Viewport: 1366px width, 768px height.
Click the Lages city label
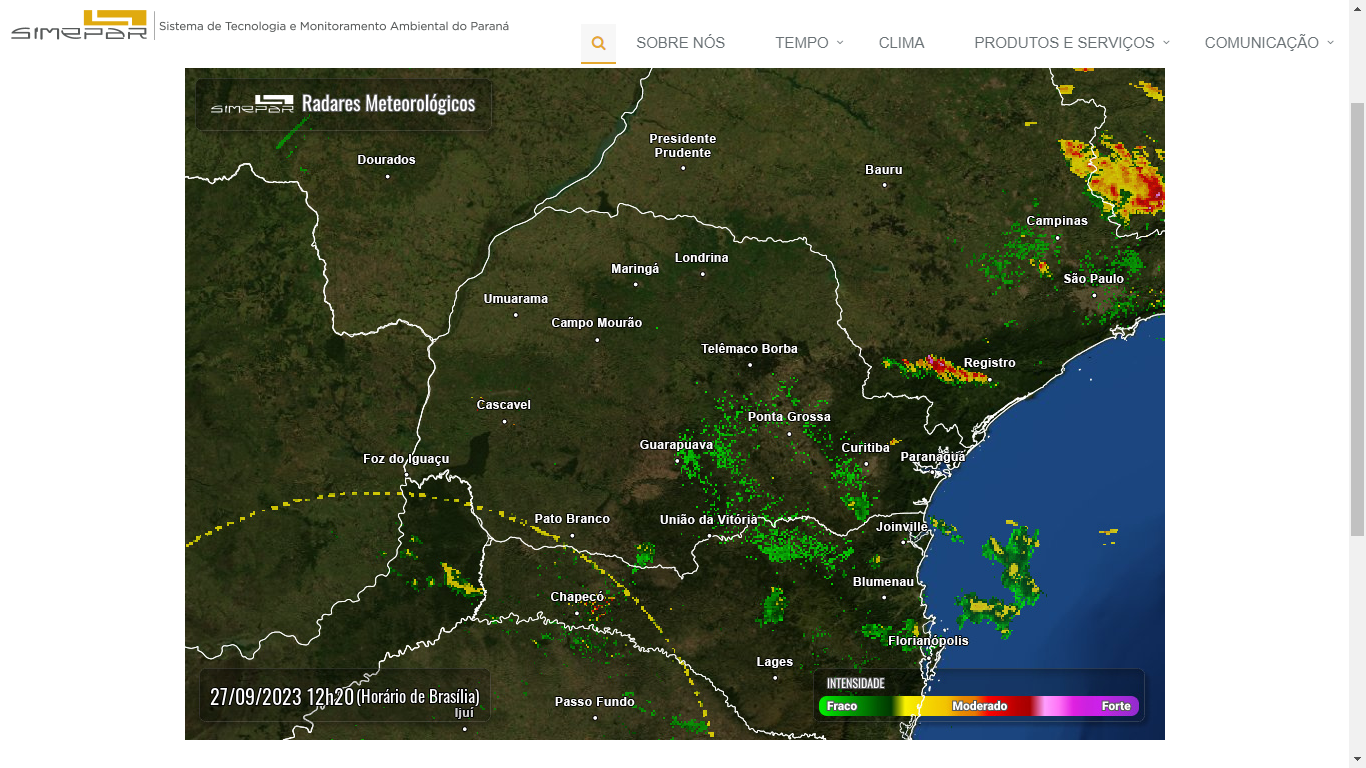[775, 662]
